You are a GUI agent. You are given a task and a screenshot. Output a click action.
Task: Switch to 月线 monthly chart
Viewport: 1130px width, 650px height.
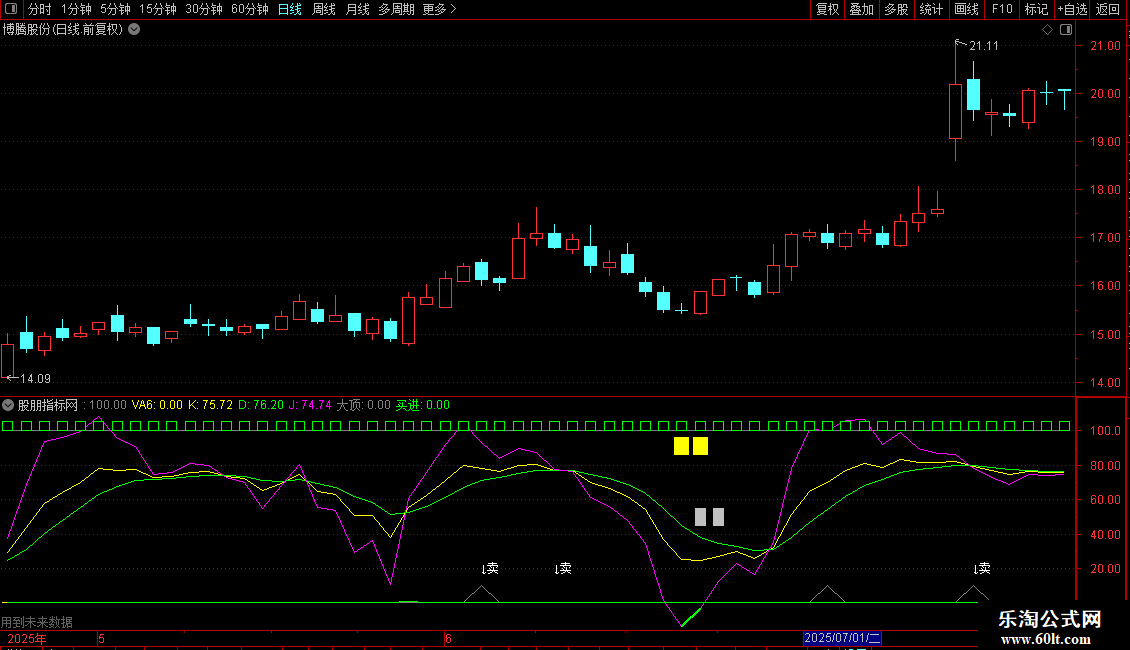357,9
